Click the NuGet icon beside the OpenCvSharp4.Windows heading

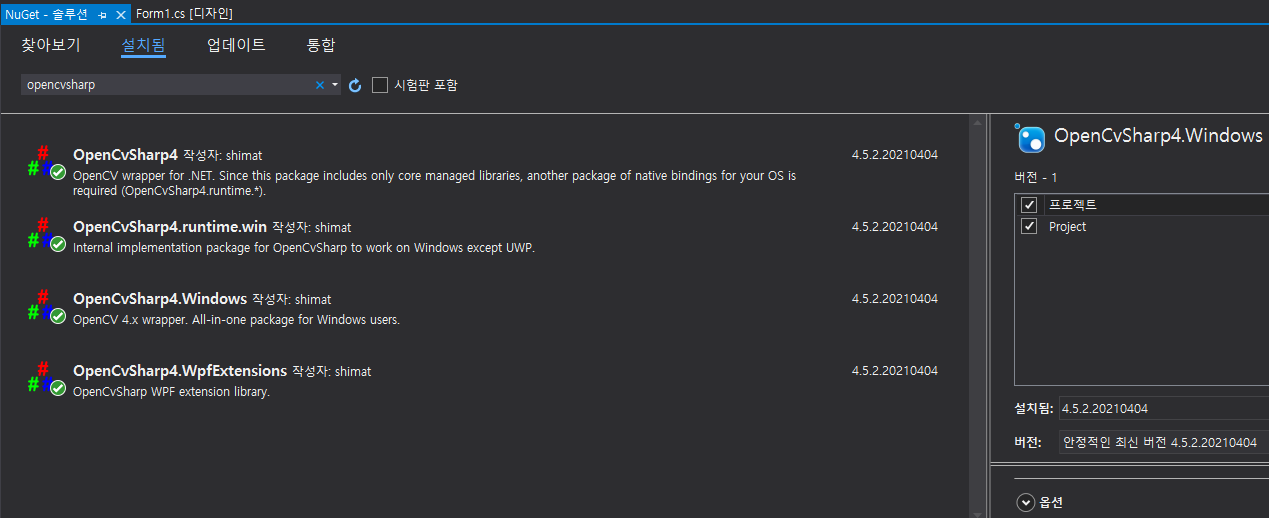1030,137
